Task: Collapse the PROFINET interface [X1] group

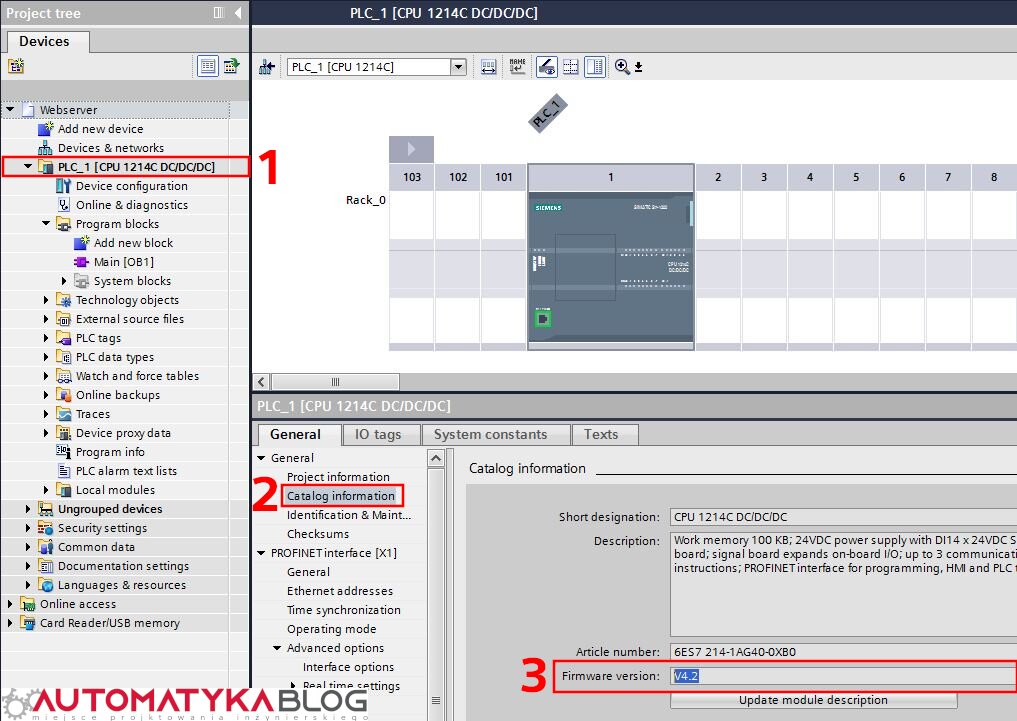Action: pyautogui.click(x=261, y=553)
